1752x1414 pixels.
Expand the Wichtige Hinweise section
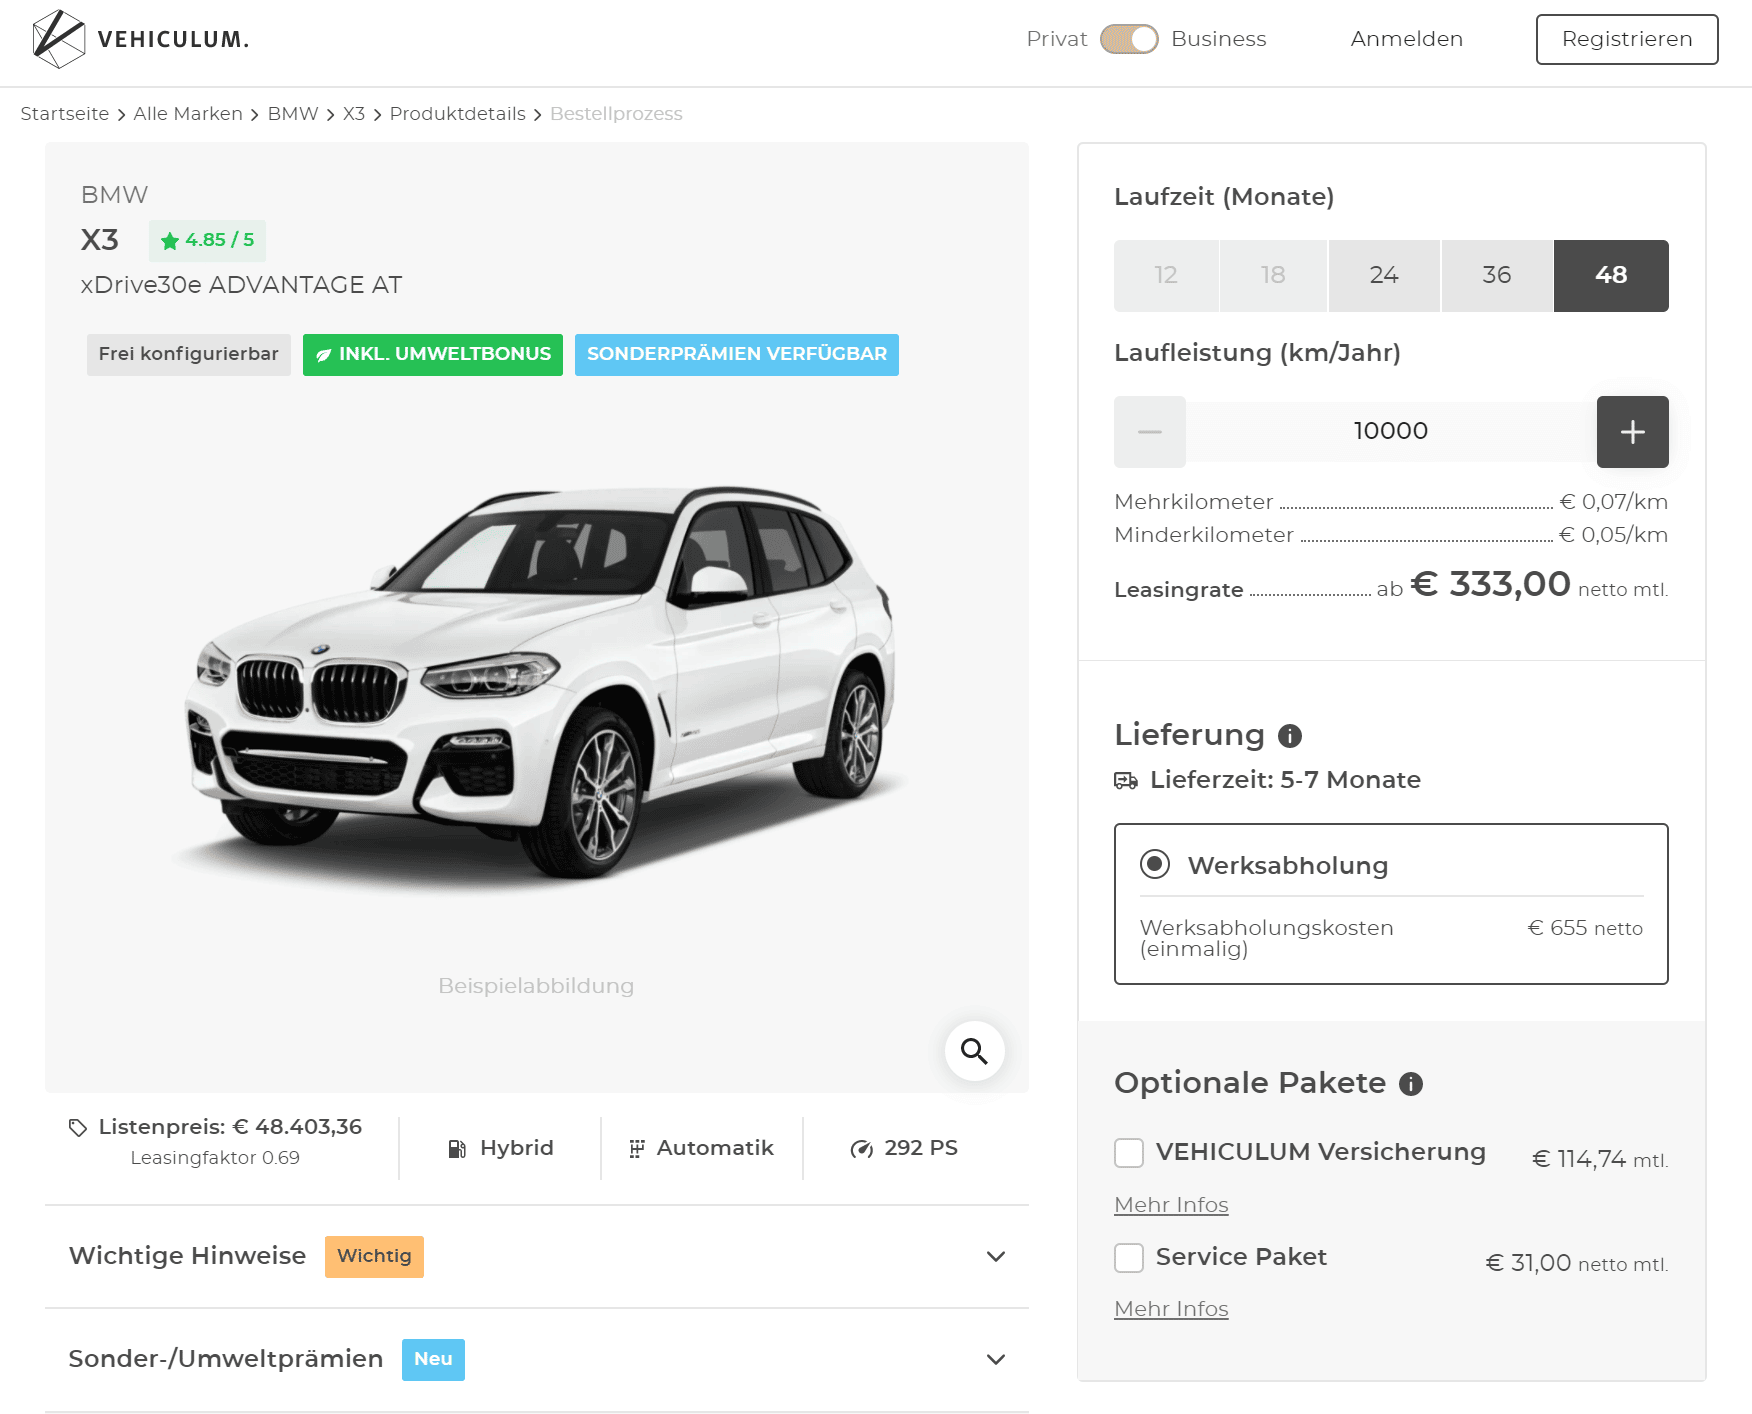[537, 1257]
